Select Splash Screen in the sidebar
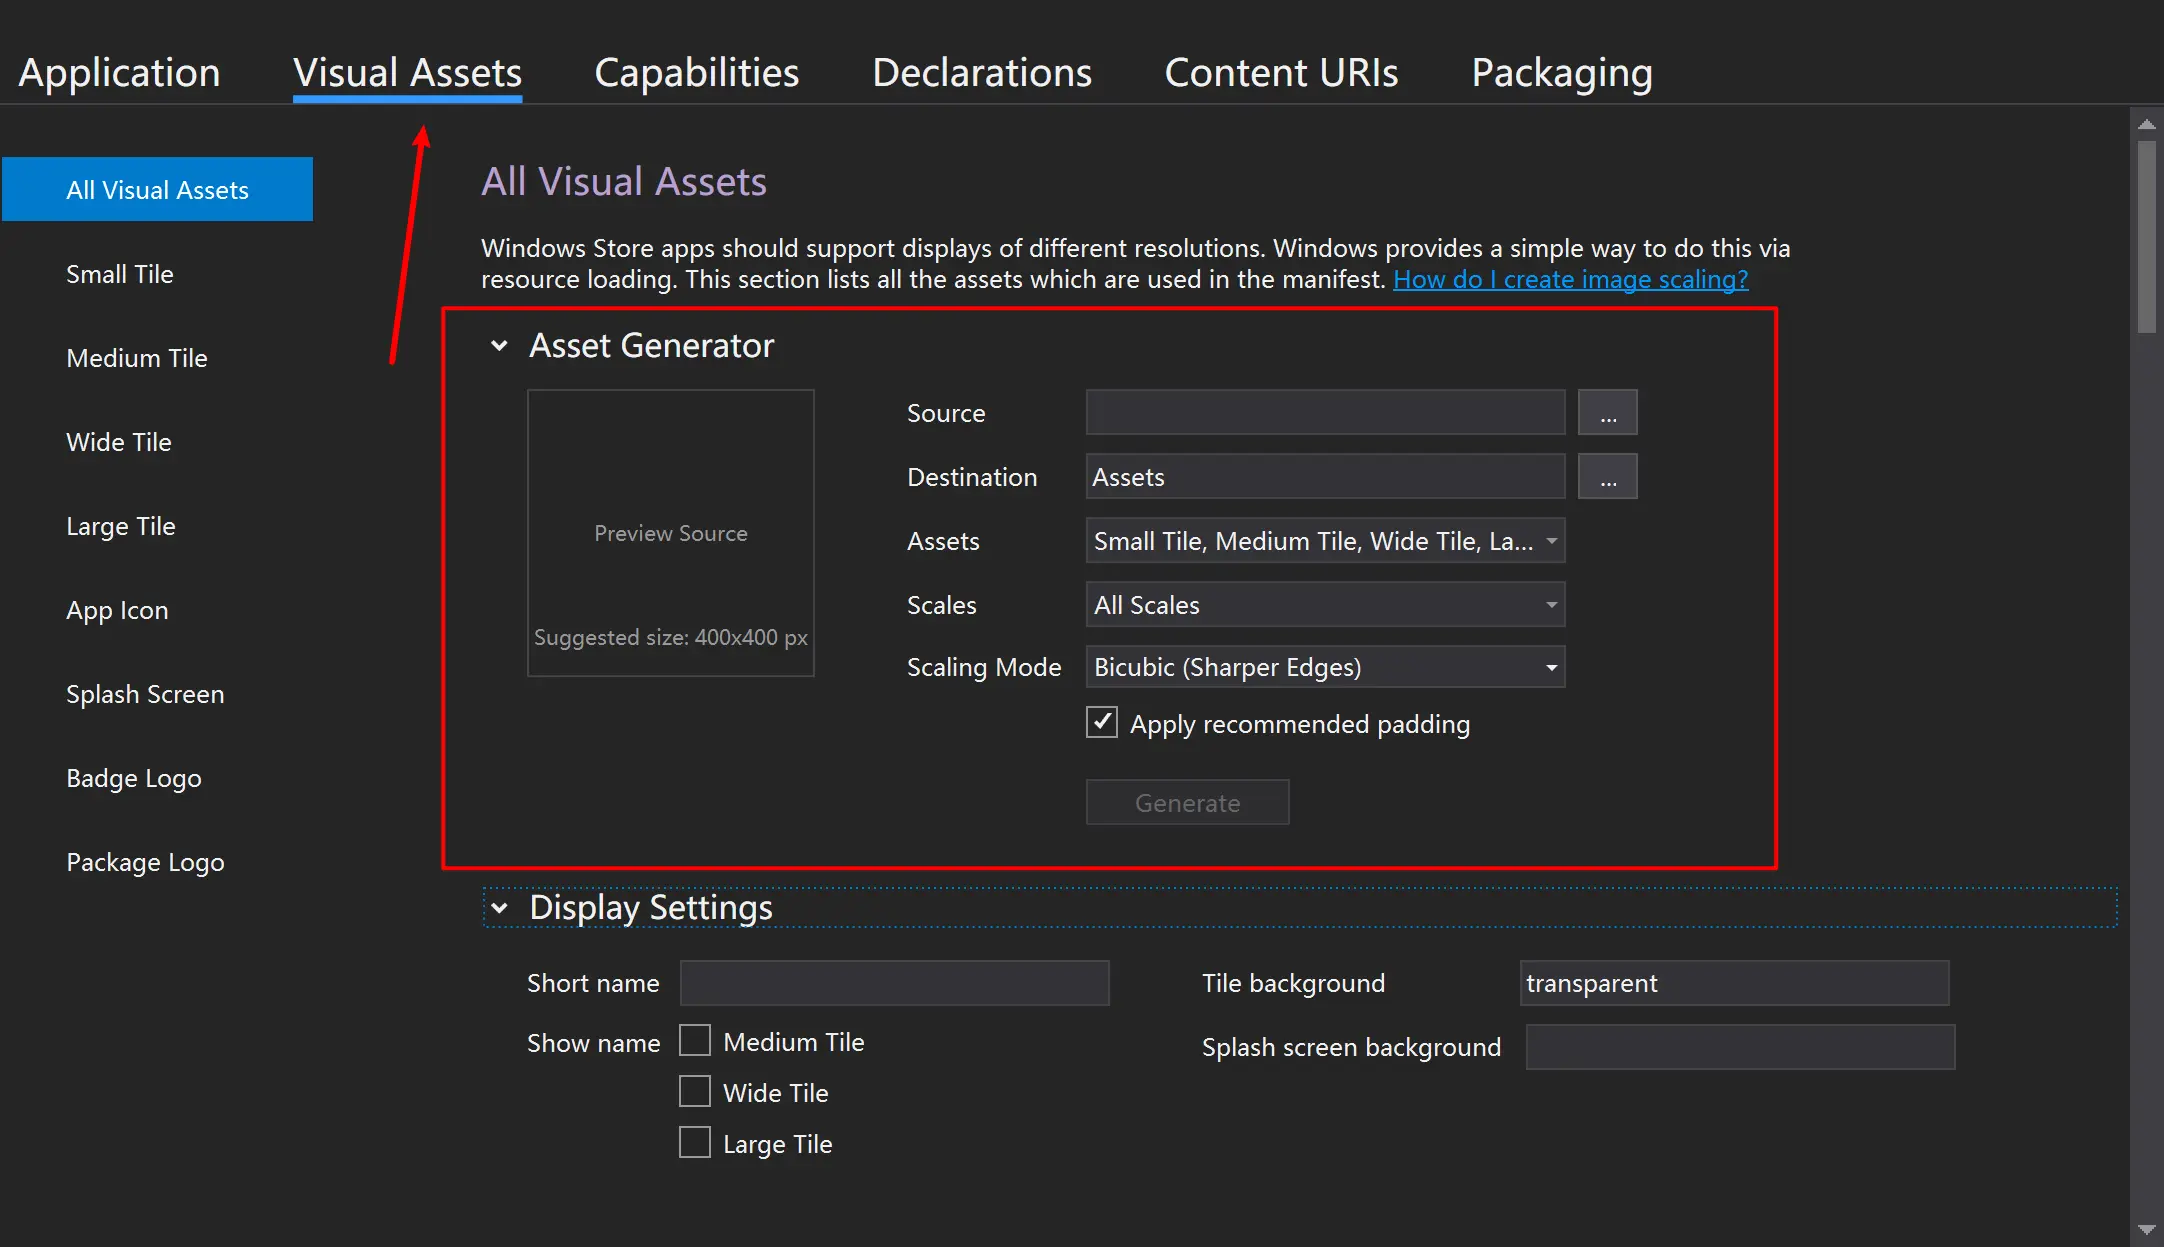 click(x=145, y=694)
